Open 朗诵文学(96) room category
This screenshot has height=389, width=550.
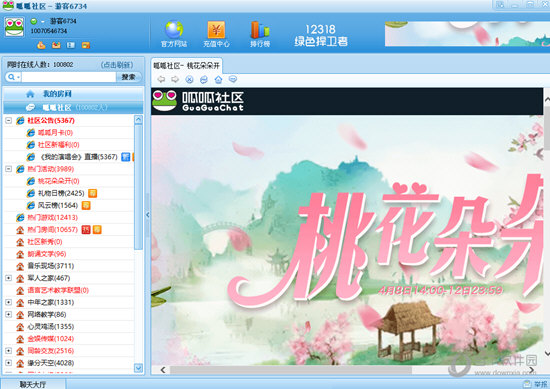[x=47, y=254]
